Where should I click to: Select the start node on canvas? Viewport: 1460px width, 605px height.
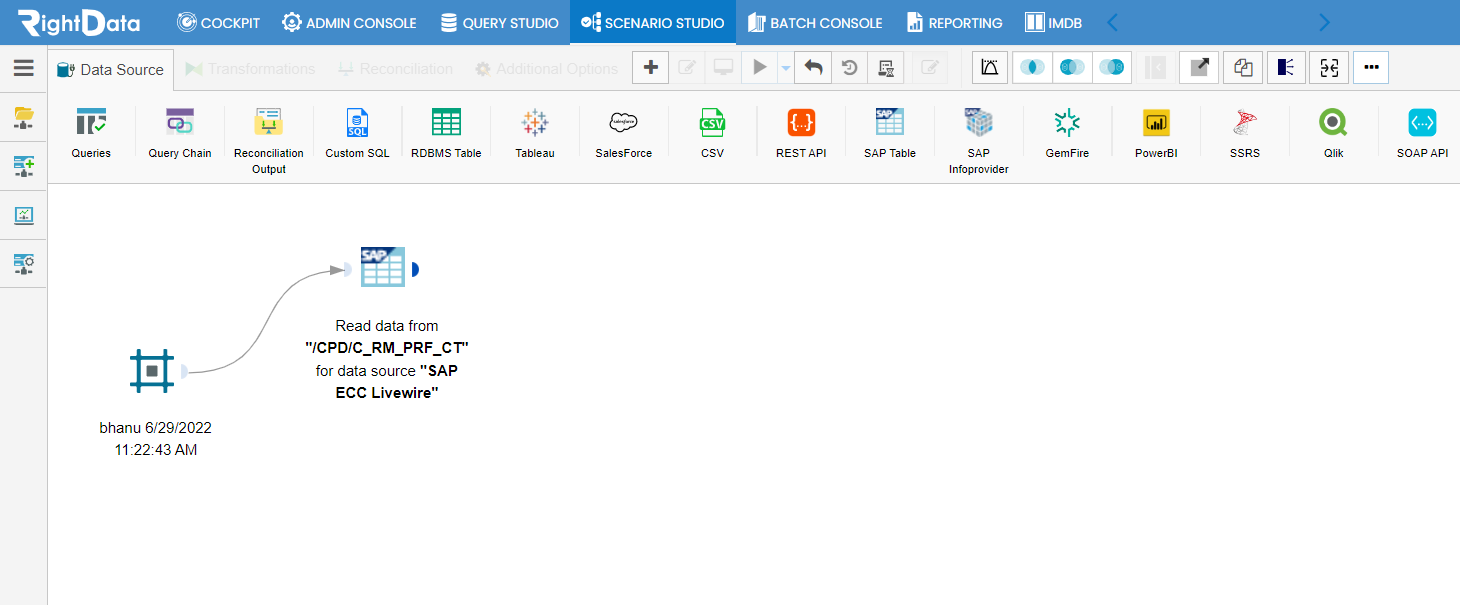[152, 371]
